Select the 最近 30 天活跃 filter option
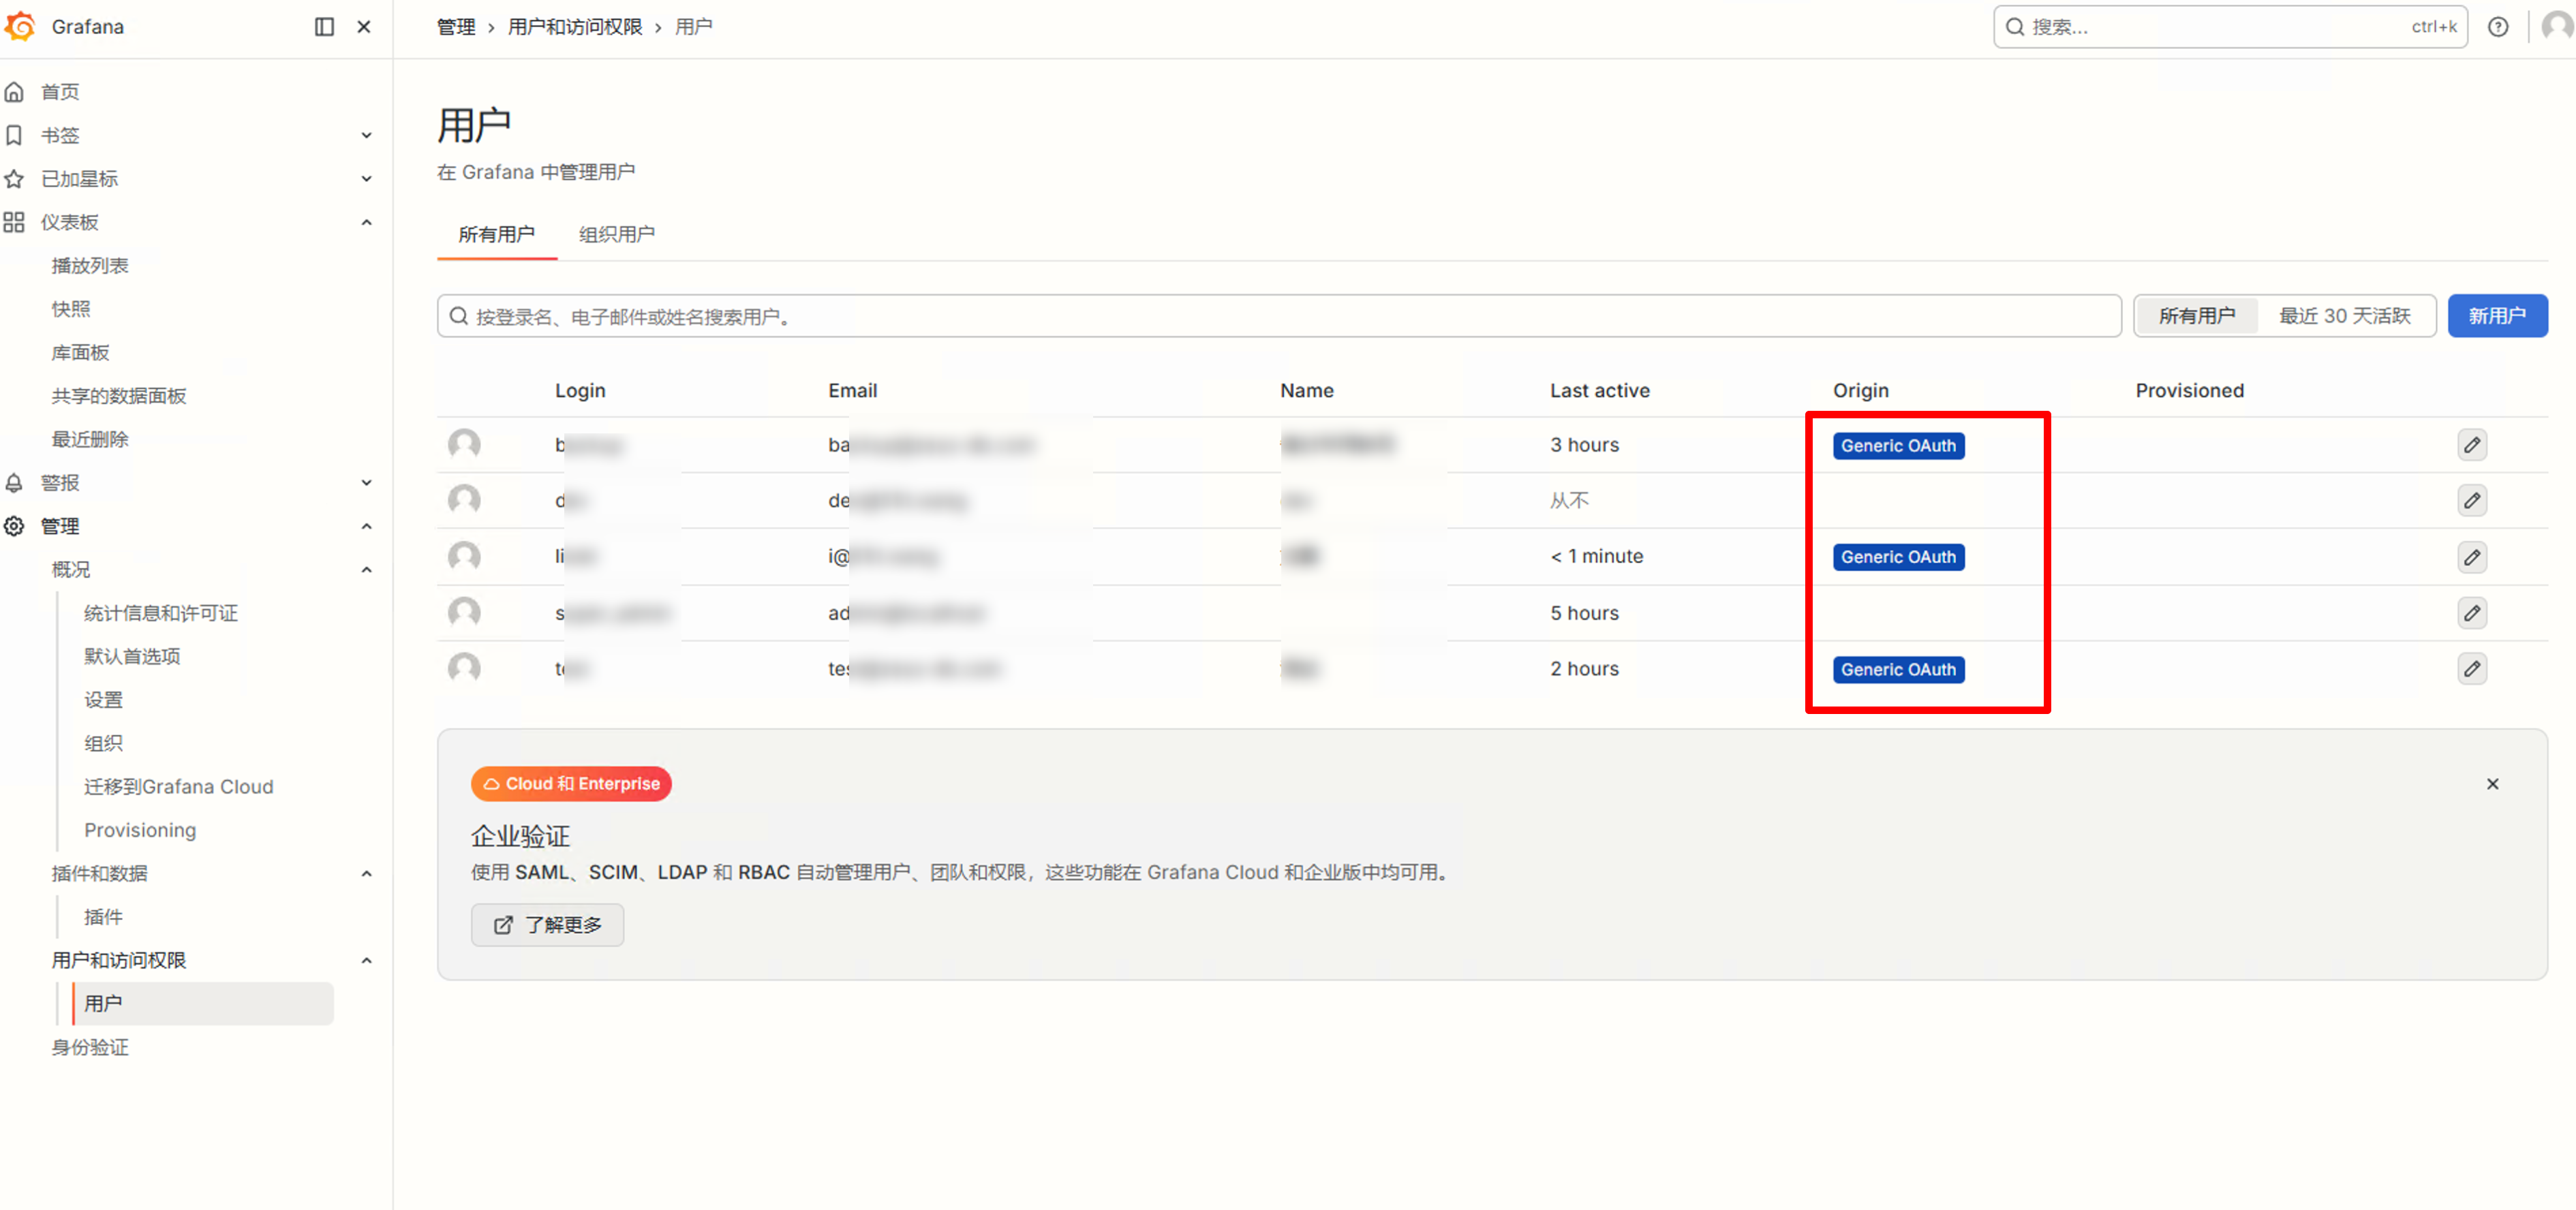The image size is (2576, 1210). [x=2345, y=316]
